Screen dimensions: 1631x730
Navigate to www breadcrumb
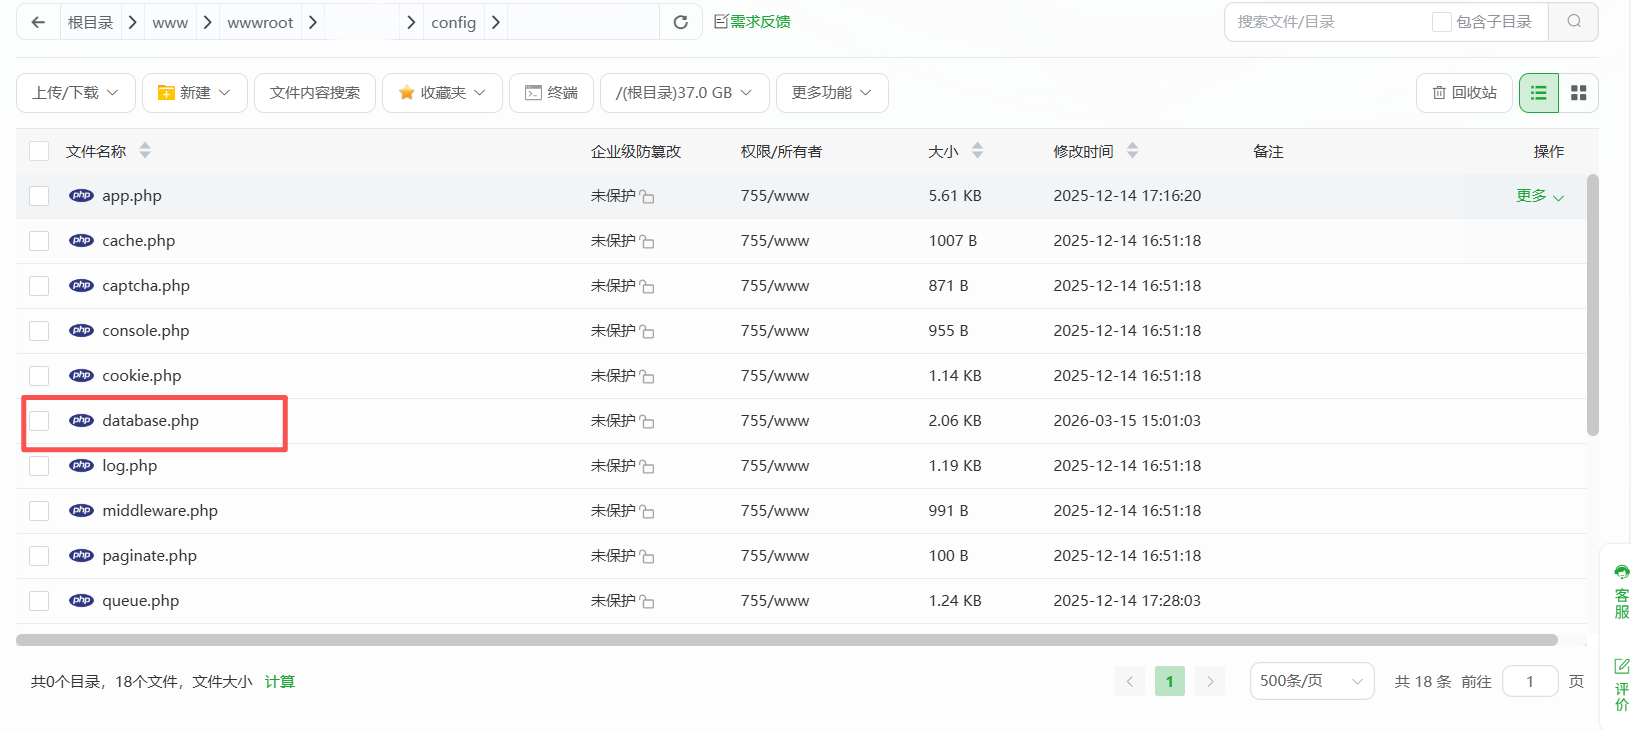(170, 23)
